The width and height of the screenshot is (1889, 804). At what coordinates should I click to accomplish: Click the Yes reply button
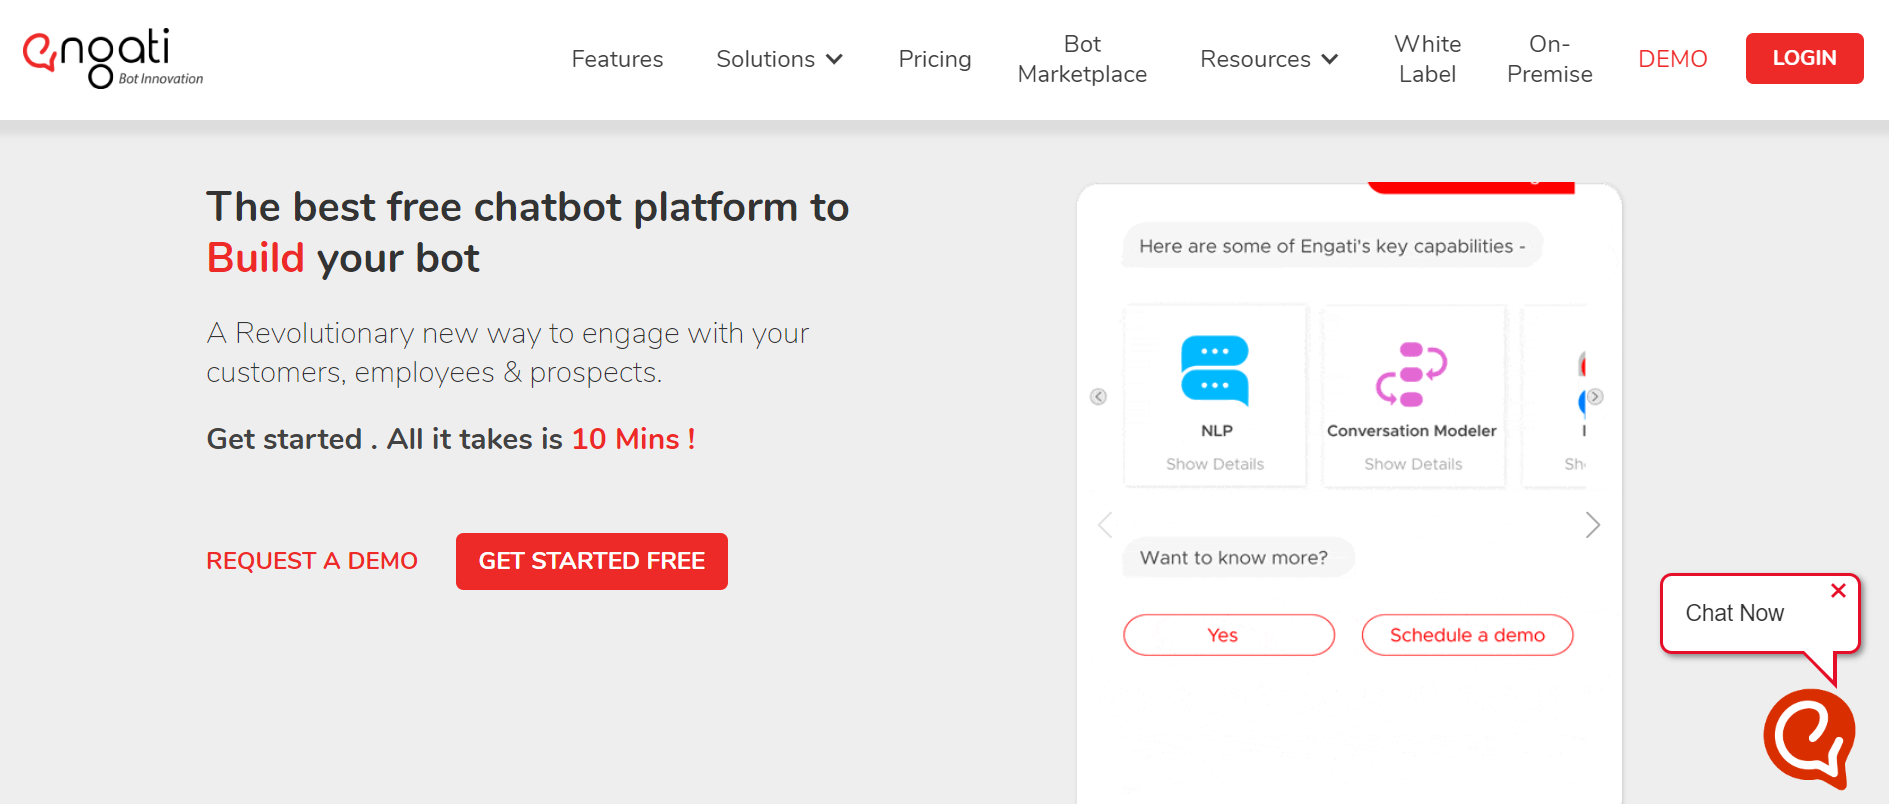[1229, 635]
